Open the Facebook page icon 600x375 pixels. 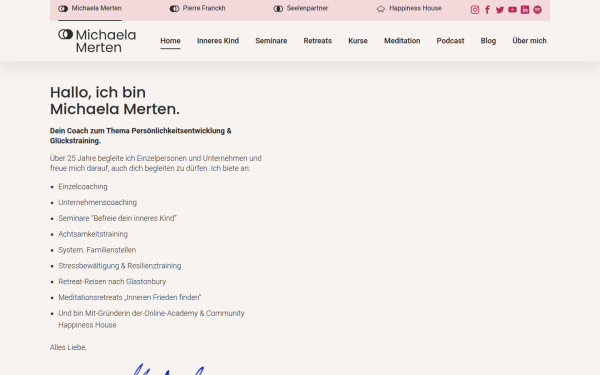point(487,10)
